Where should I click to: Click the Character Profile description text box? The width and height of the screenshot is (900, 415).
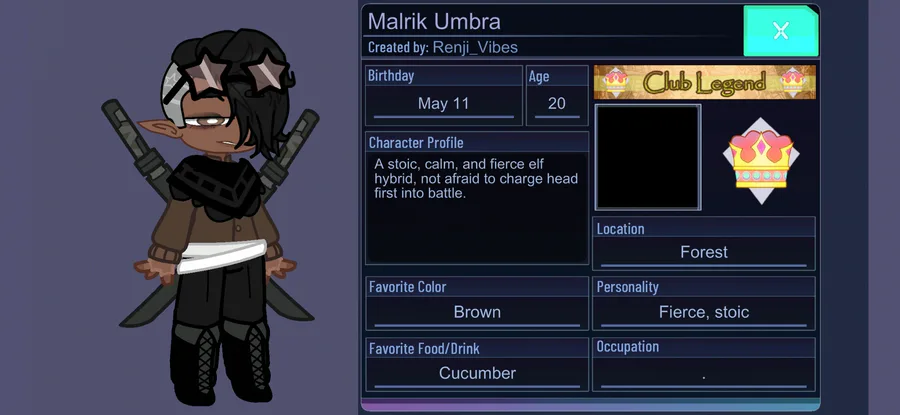pyautogui.click(x=477, y=208)
